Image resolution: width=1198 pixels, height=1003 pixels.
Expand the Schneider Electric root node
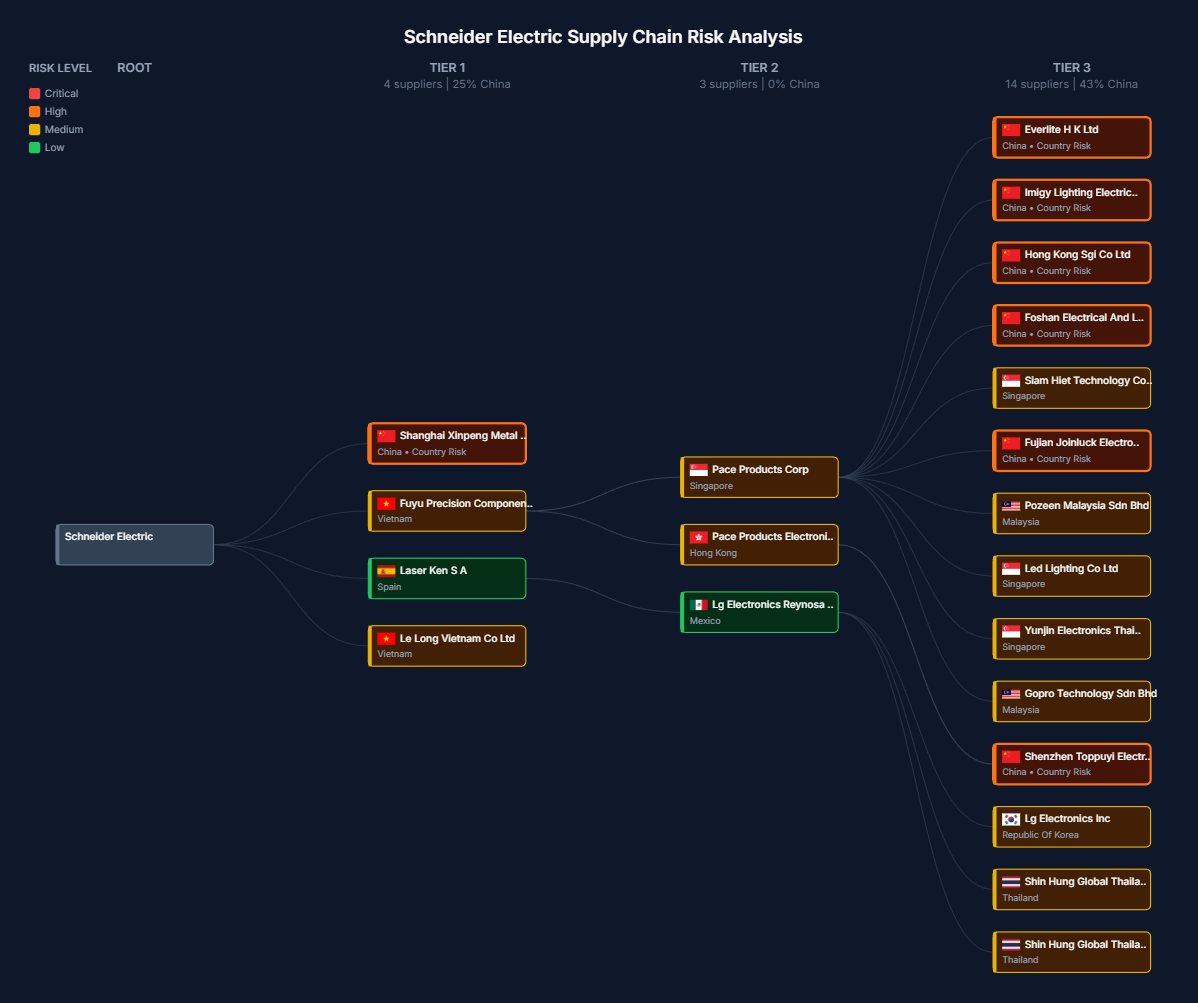134,544
